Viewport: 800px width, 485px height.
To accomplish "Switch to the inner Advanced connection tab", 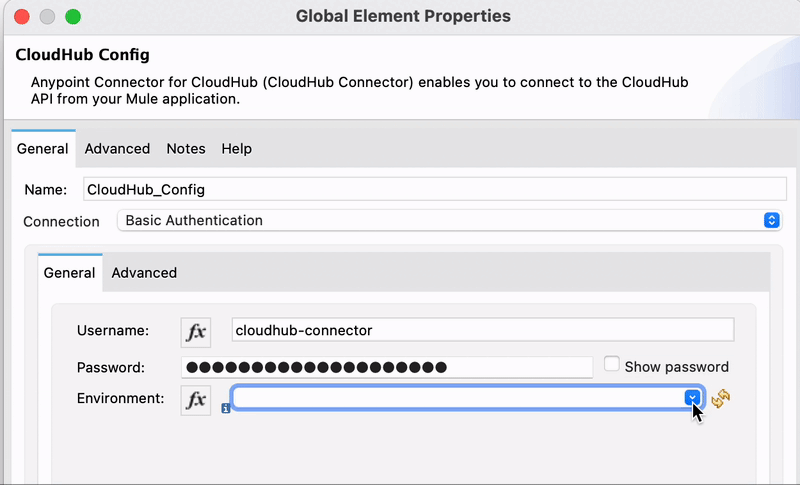I will 144,272.
